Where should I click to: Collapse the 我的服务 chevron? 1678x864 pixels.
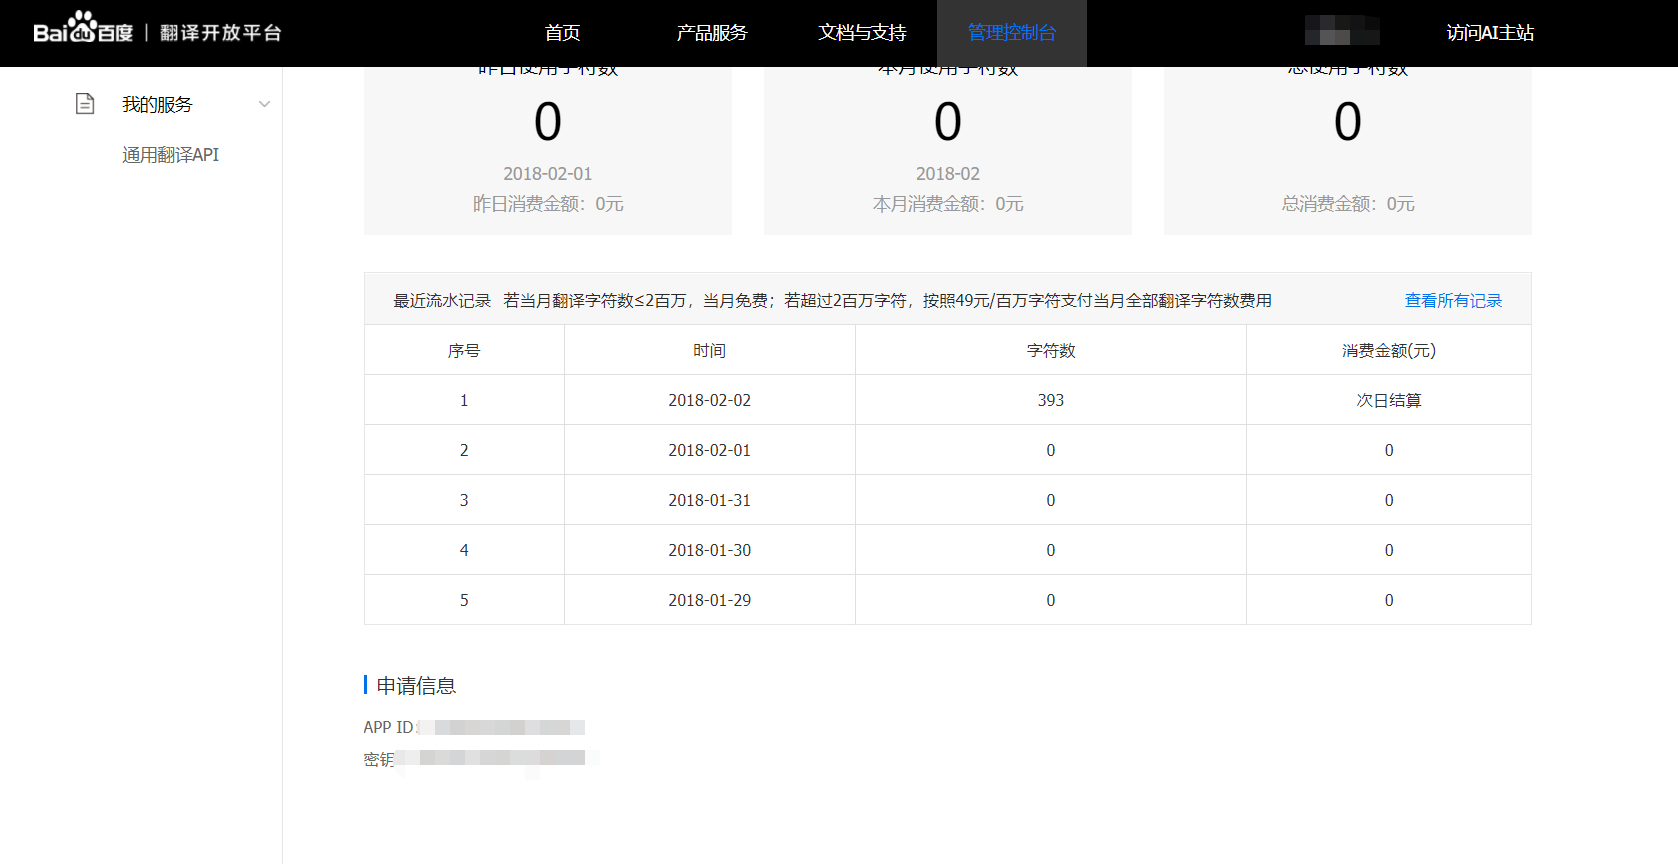(x=264, y=104)
